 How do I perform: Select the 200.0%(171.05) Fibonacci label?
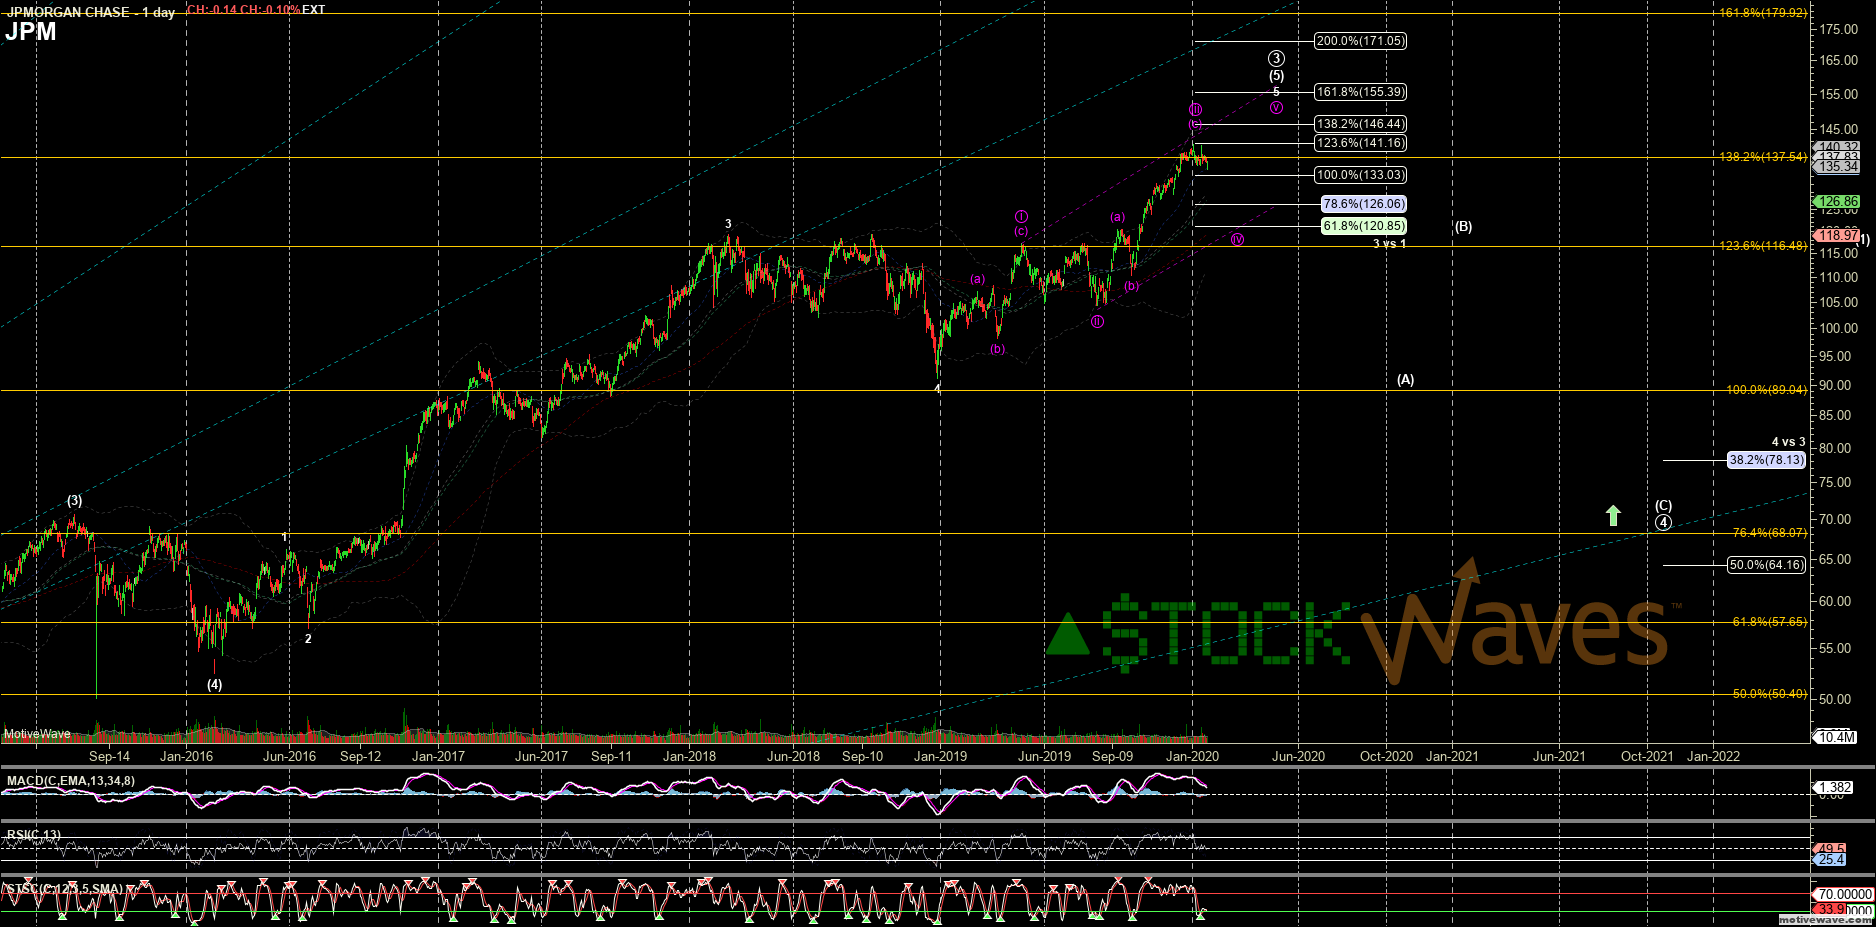coord(1360,41)
